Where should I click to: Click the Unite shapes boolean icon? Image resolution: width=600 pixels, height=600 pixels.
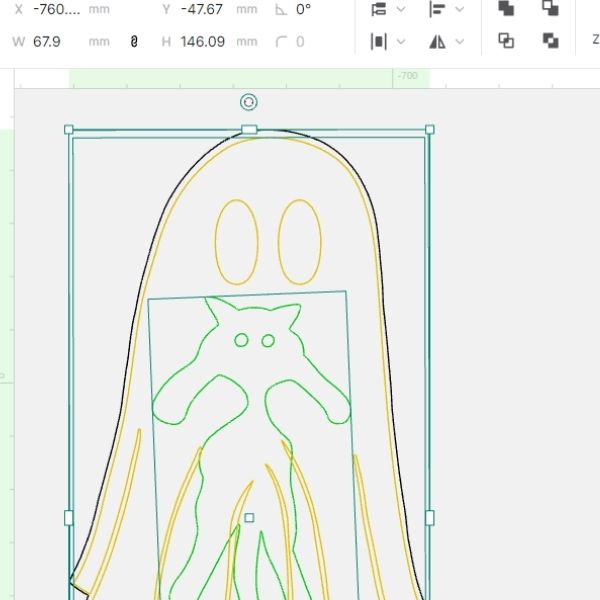[506, 8]
